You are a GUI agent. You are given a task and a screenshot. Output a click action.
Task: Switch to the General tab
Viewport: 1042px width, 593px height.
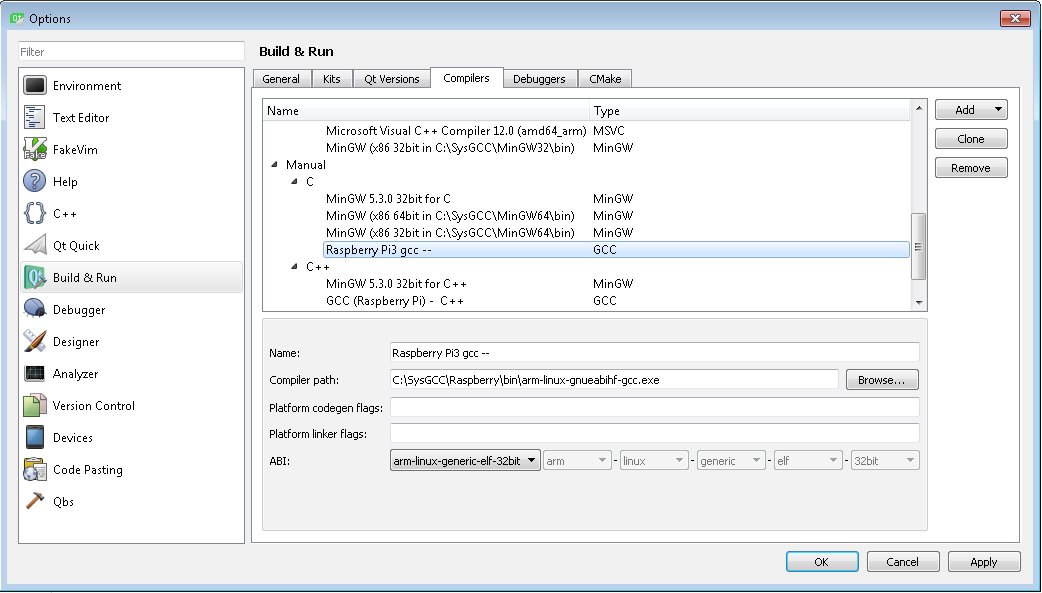coord(281,78)
